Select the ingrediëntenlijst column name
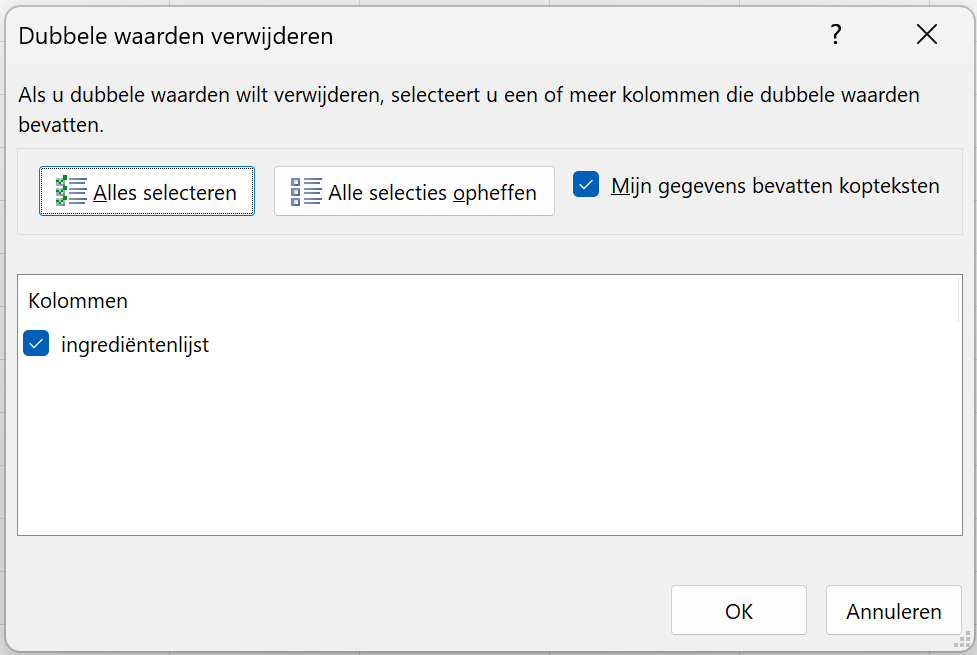 coord(135,345)
